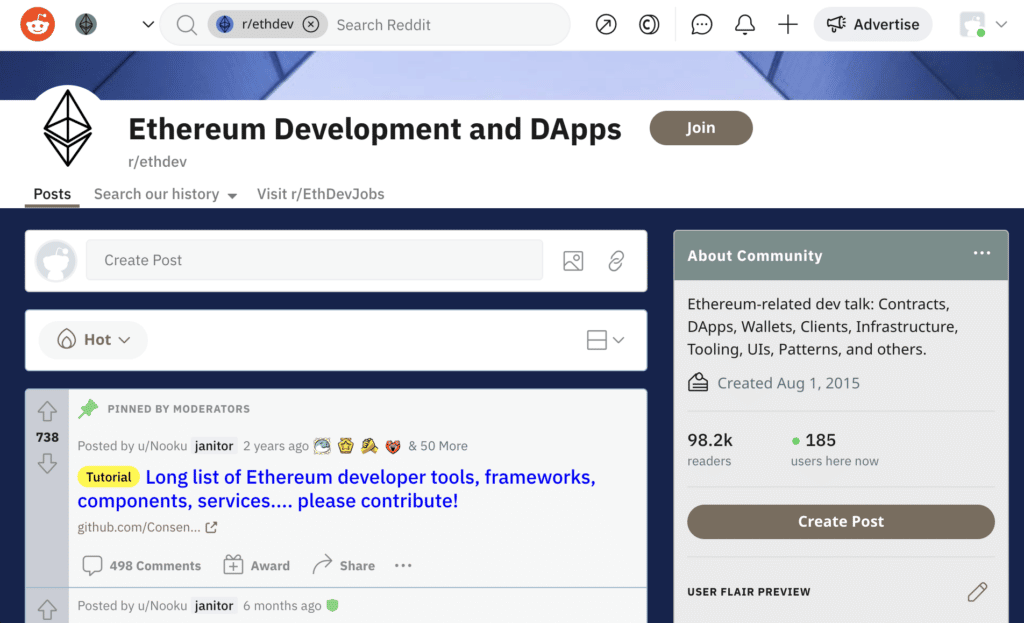Click the yellow Tutorial flair tag
Screen dimensions: 1024x623
tap(108, 477)
